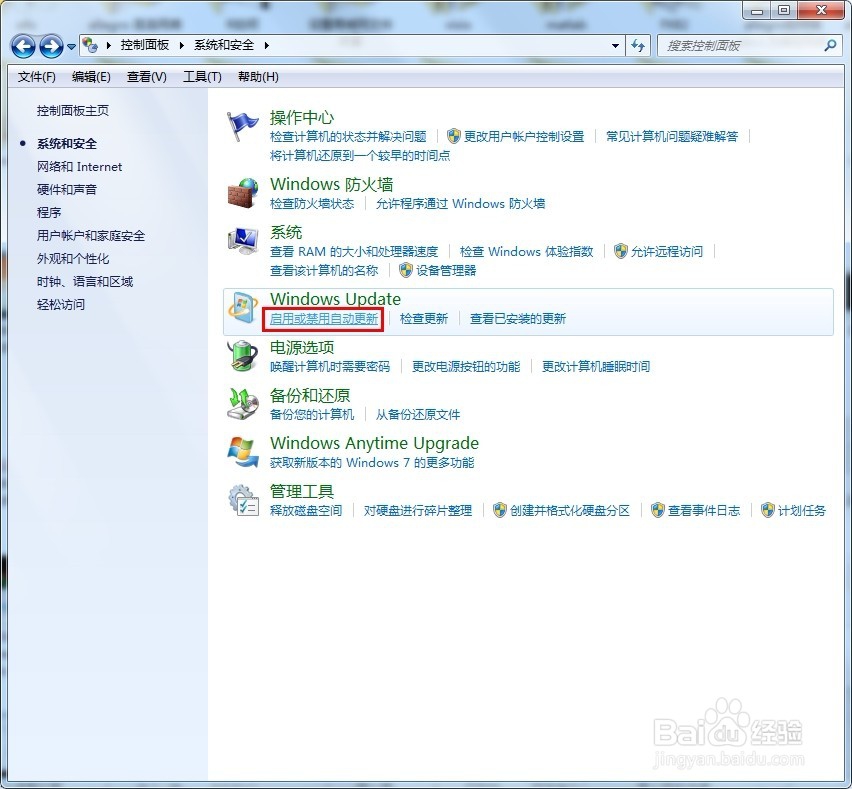Viewport: 852px width, 789px height.
Task: Expand the arrow after 系统和安全 in breadcrumb
Action: click(x=266, y=45)
